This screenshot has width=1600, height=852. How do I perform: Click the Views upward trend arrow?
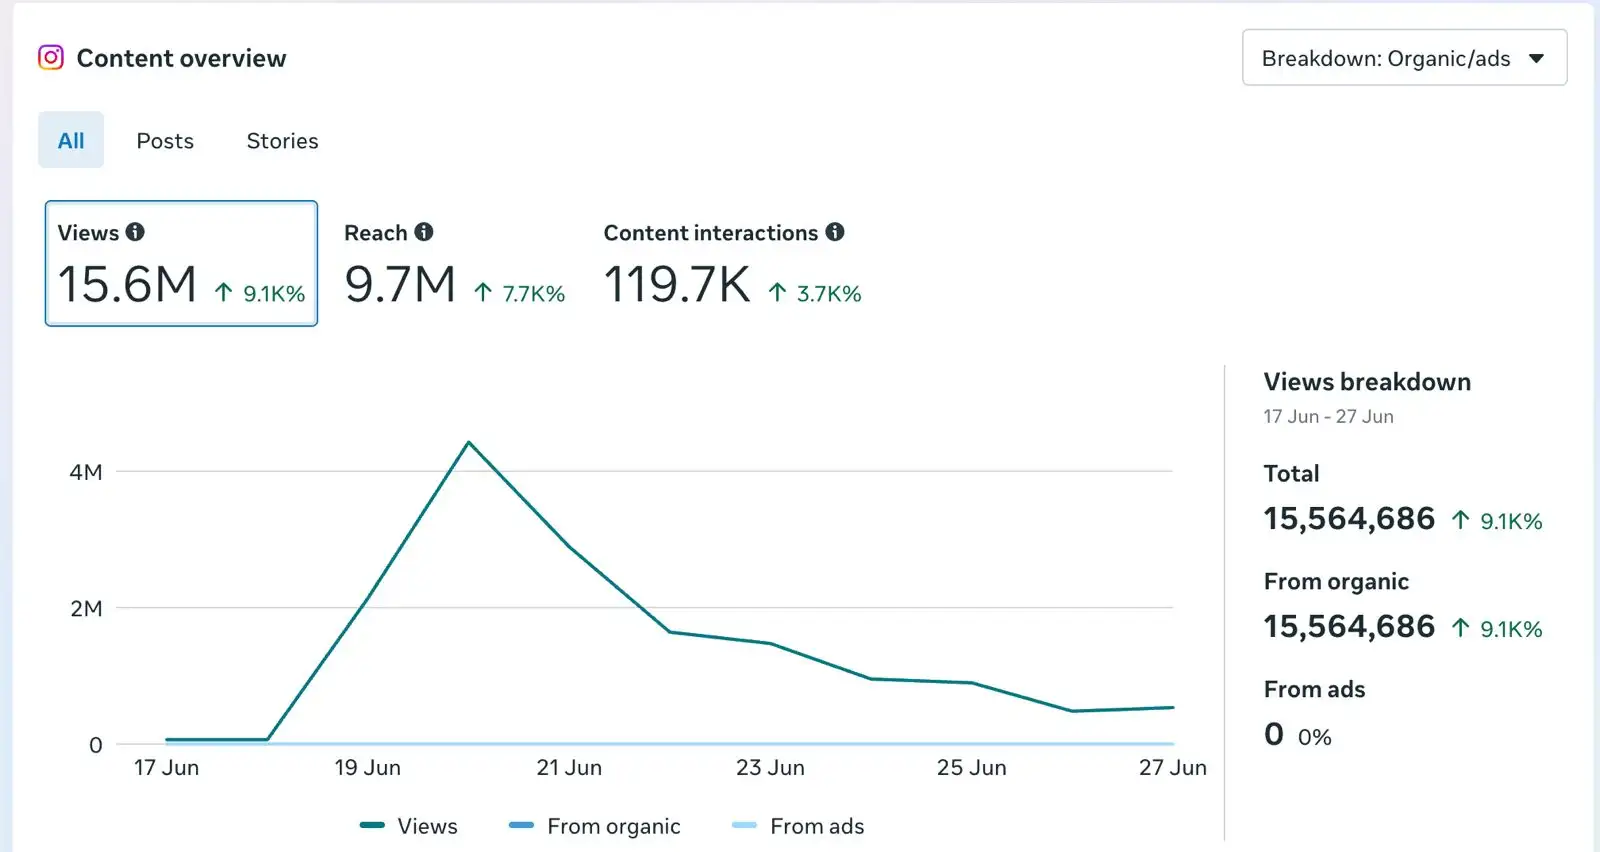click(224, 292)
